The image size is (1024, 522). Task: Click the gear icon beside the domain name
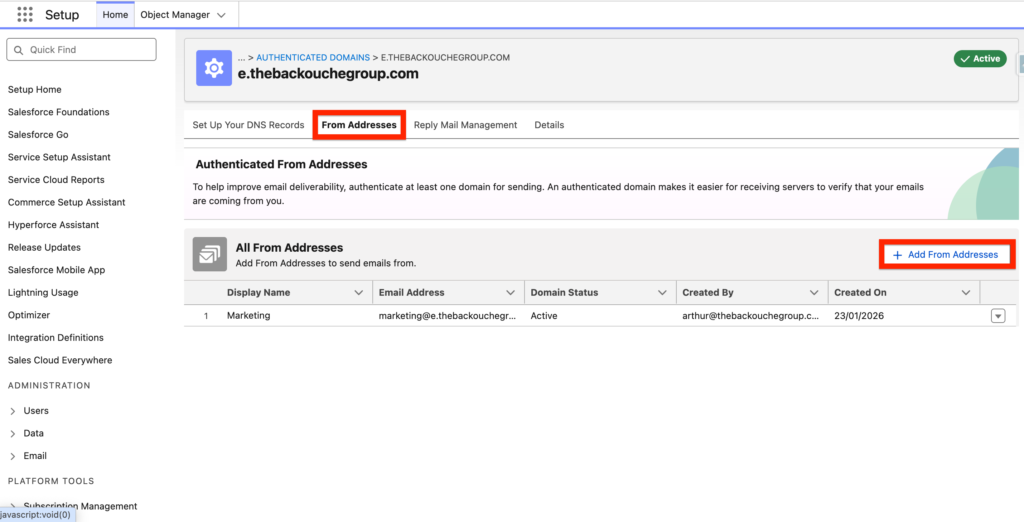212,67
